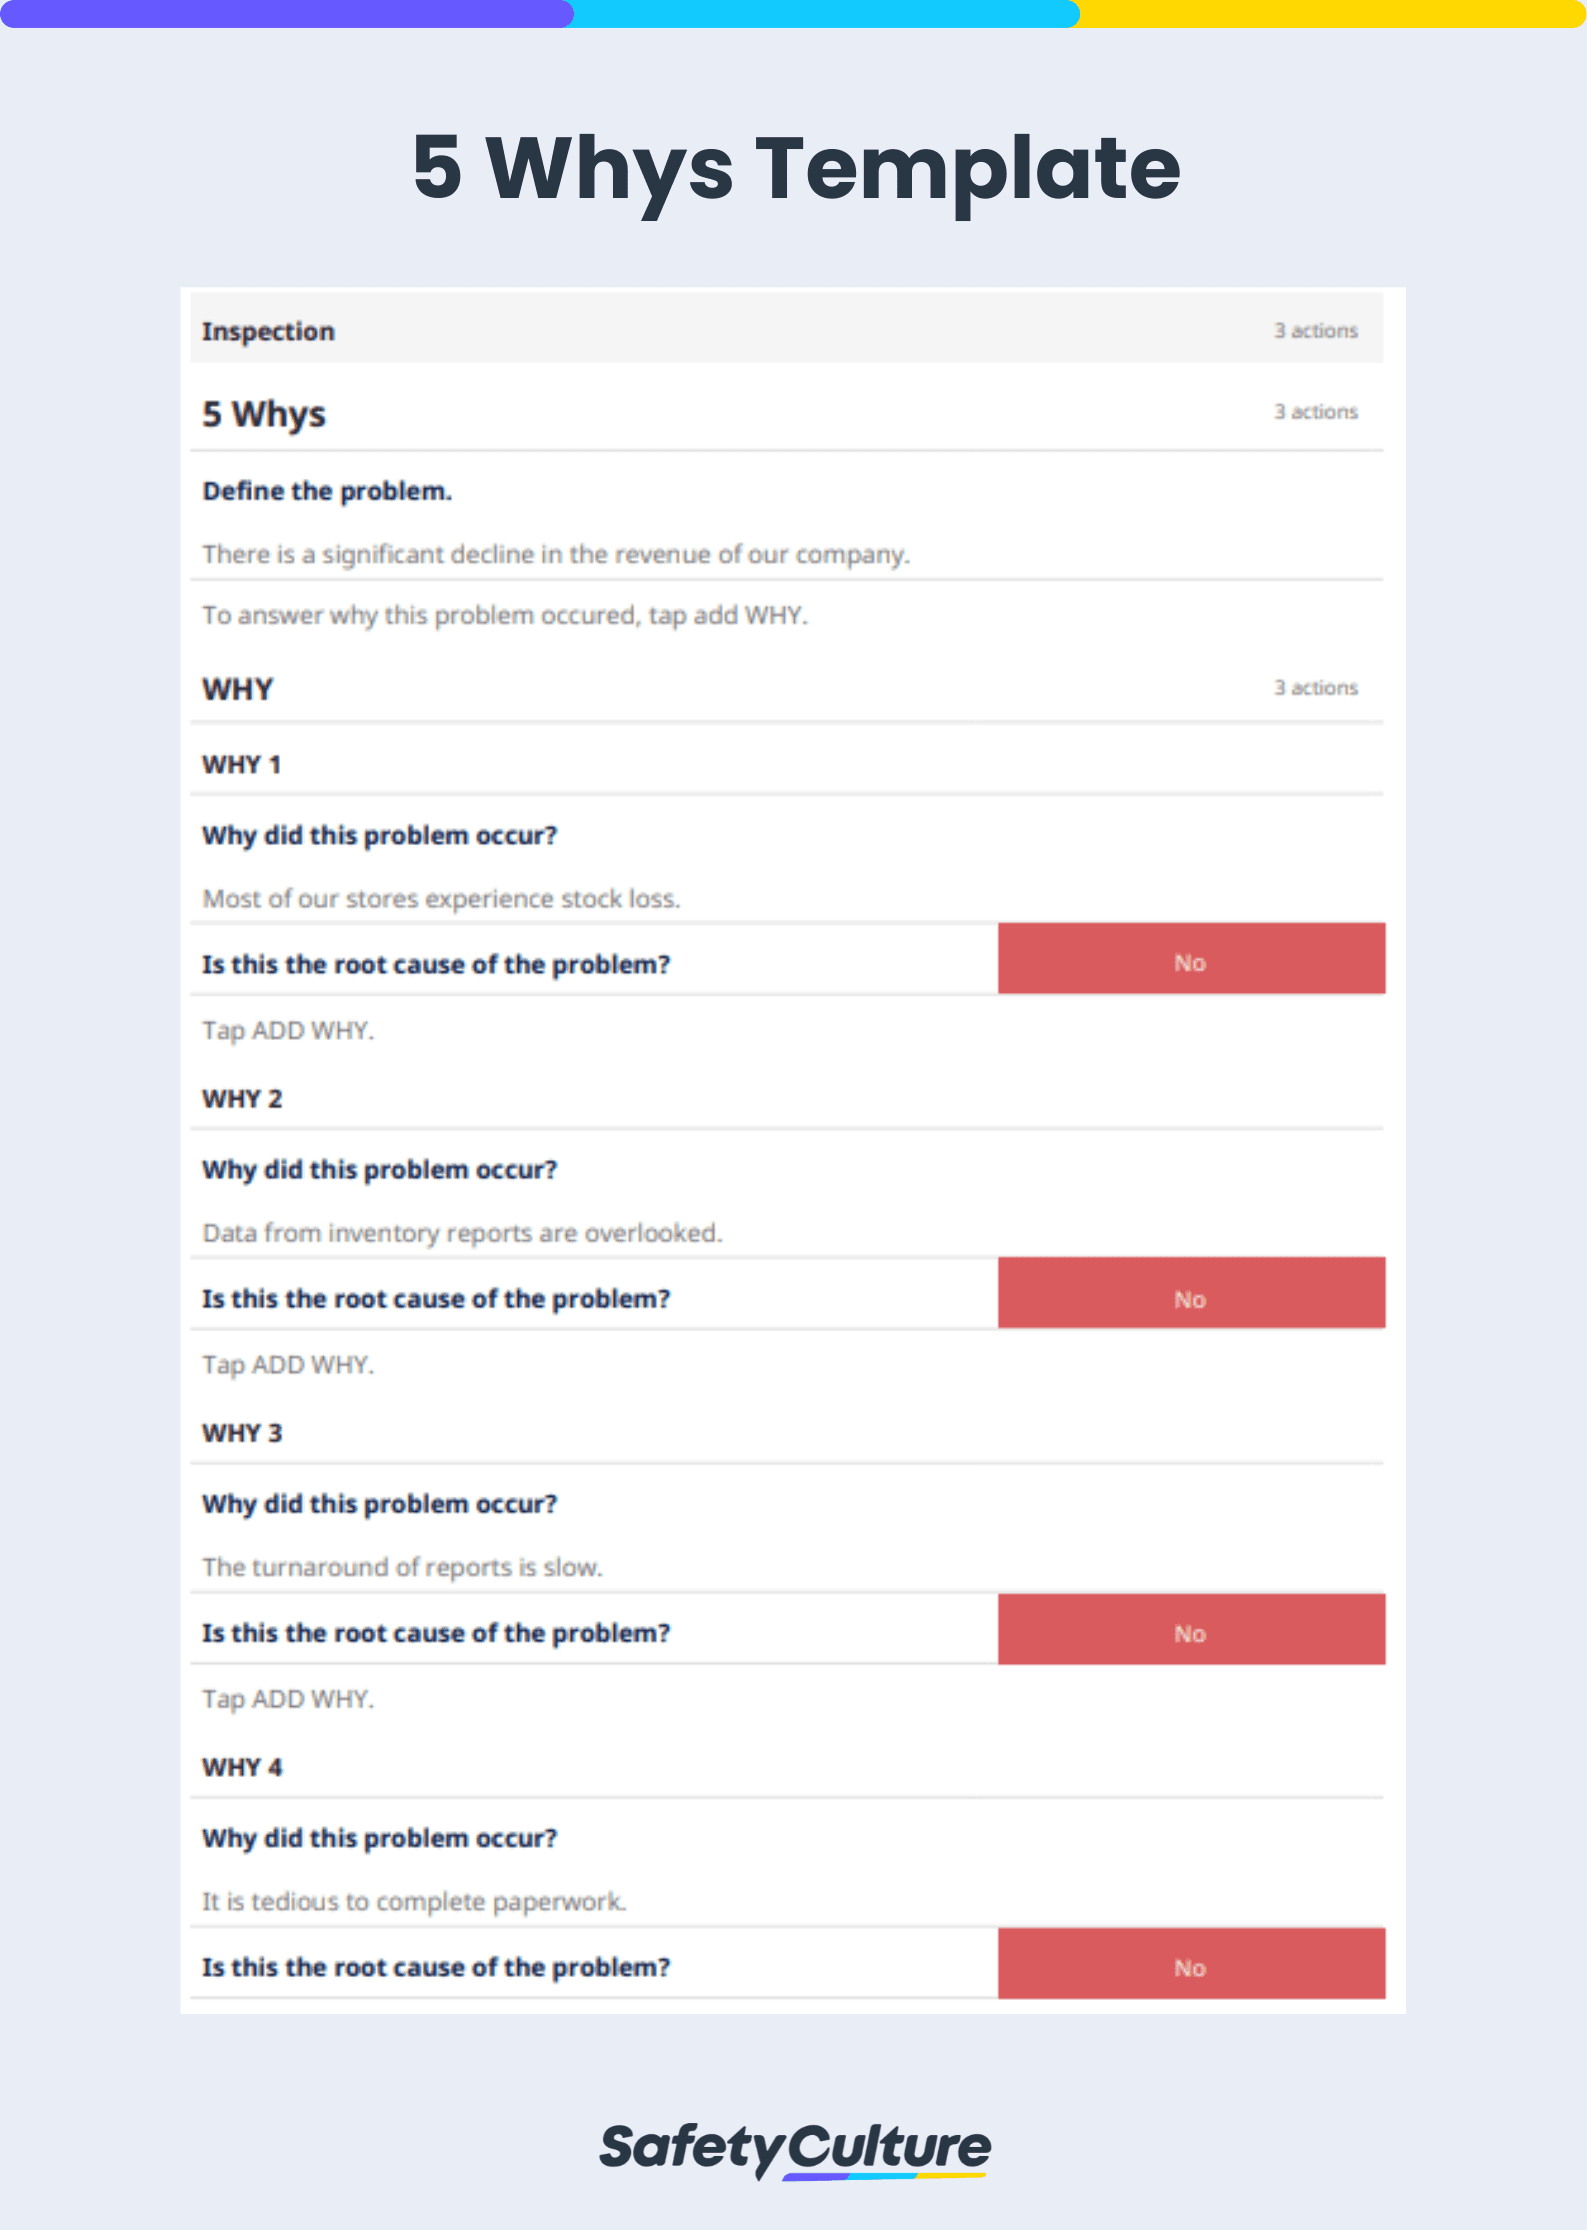Click the WHY 4 heading
This screenshot has width=1587, height=2230.
coord(242,1768)
